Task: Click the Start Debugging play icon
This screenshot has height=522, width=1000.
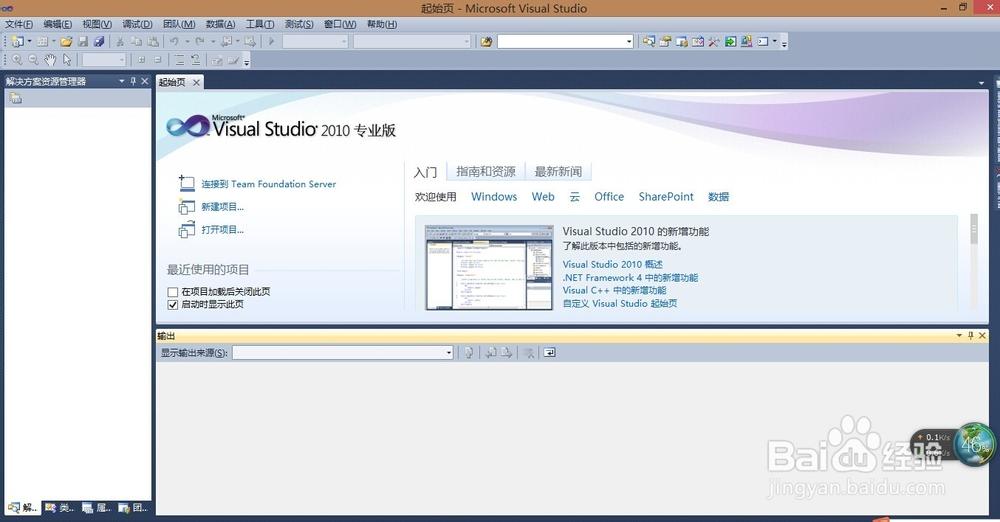Action: (271, 41)
